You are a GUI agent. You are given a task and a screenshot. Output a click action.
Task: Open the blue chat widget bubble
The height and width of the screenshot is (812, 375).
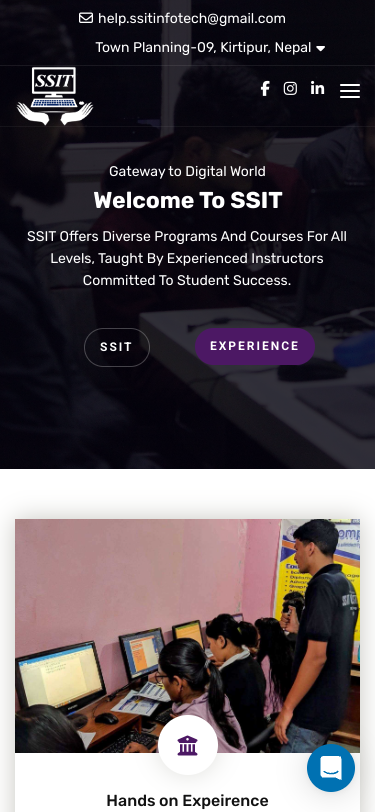click(331, 768)
